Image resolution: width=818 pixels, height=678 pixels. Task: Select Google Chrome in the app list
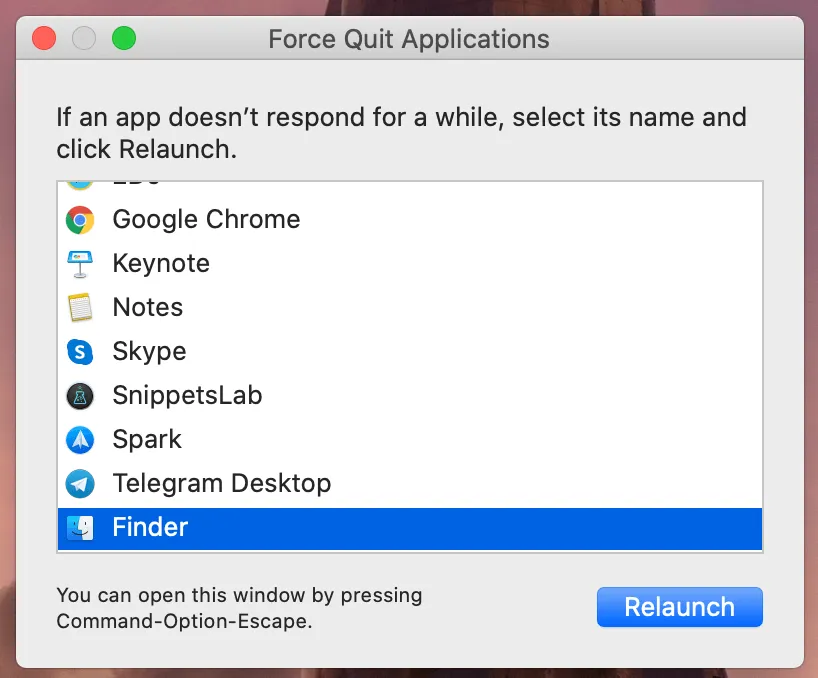410,220
